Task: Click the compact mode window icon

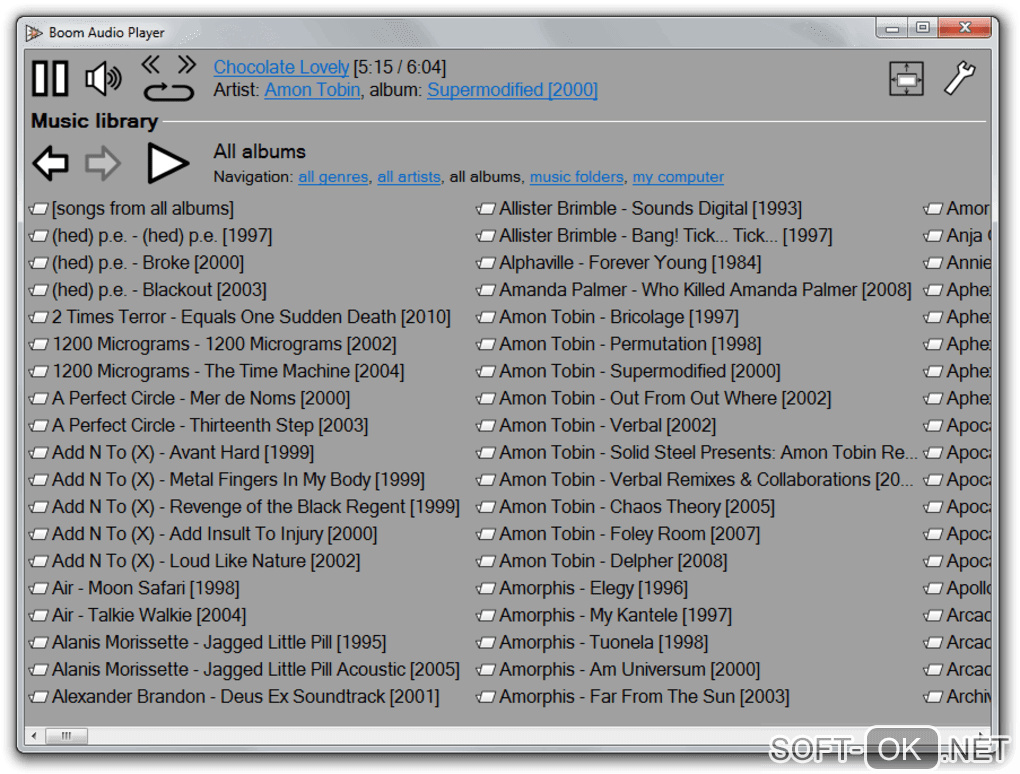Action: [x=906, y=79]
